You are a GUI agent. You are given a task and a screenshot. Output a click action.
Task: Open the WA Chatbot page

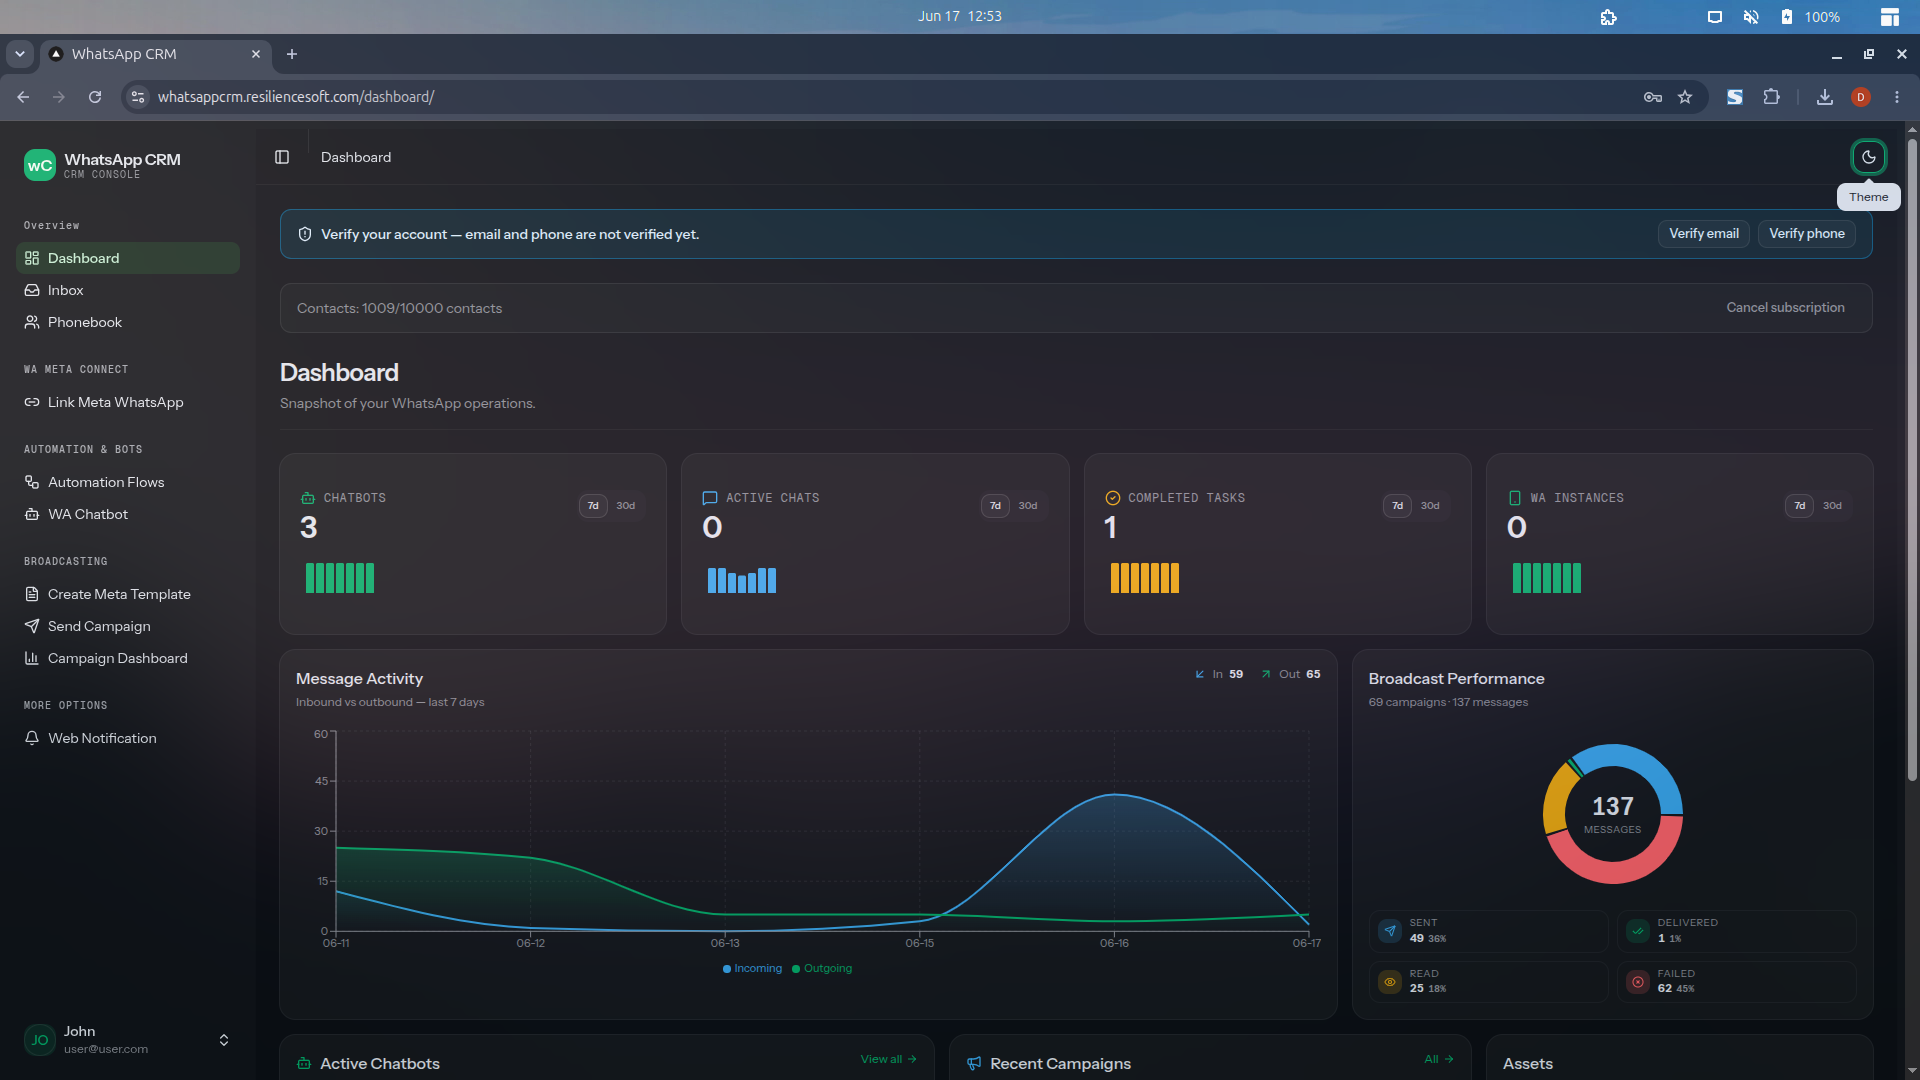coord(128,514)
